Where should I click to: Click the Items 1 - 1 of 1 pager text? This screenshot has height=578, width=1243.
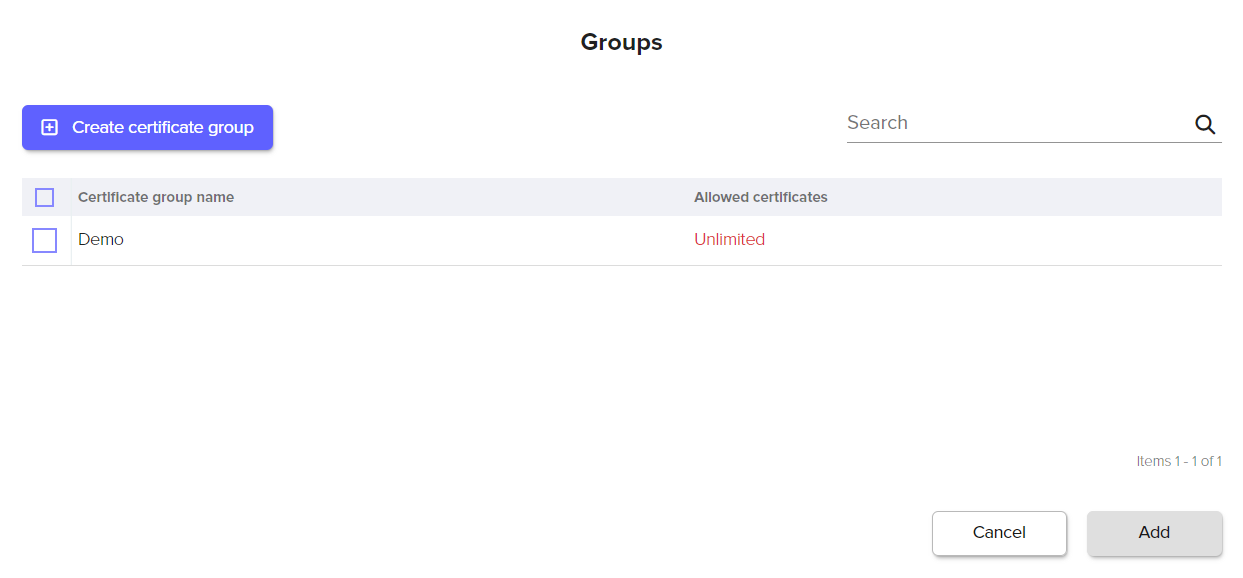tap(1178, 462)
